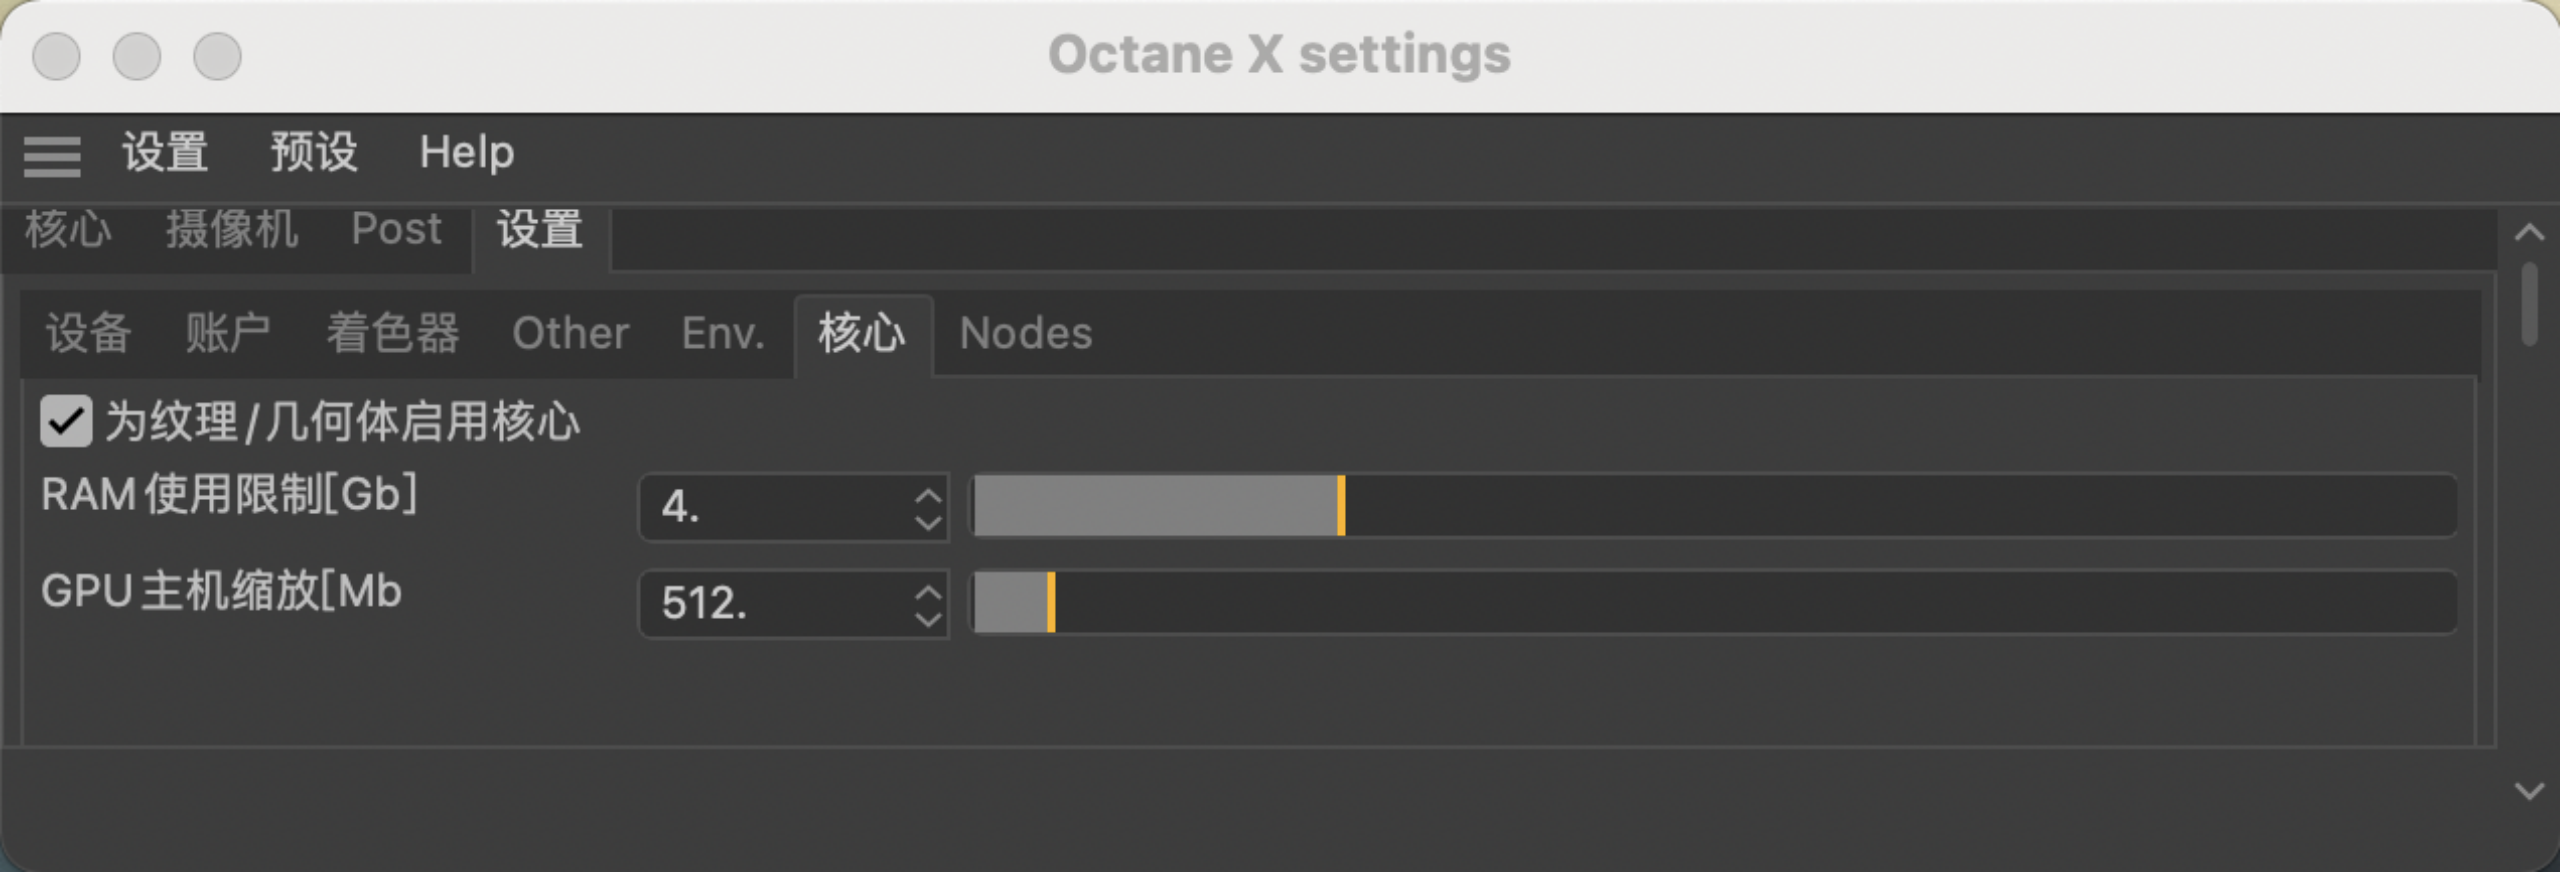Open the Other sub-tab
This screenshot has width=2560, height=872.
[x=570, y=333]
